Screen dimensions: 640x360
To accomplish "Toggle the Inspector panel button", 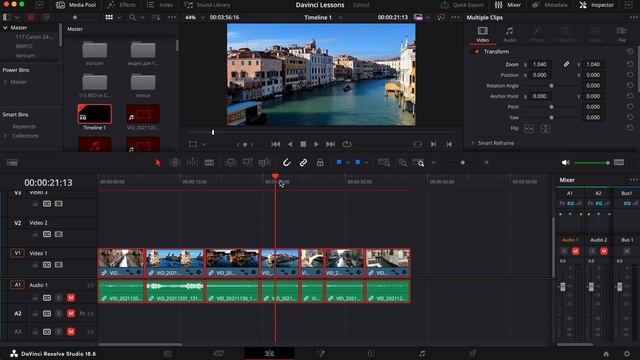I will pos(597,5).
